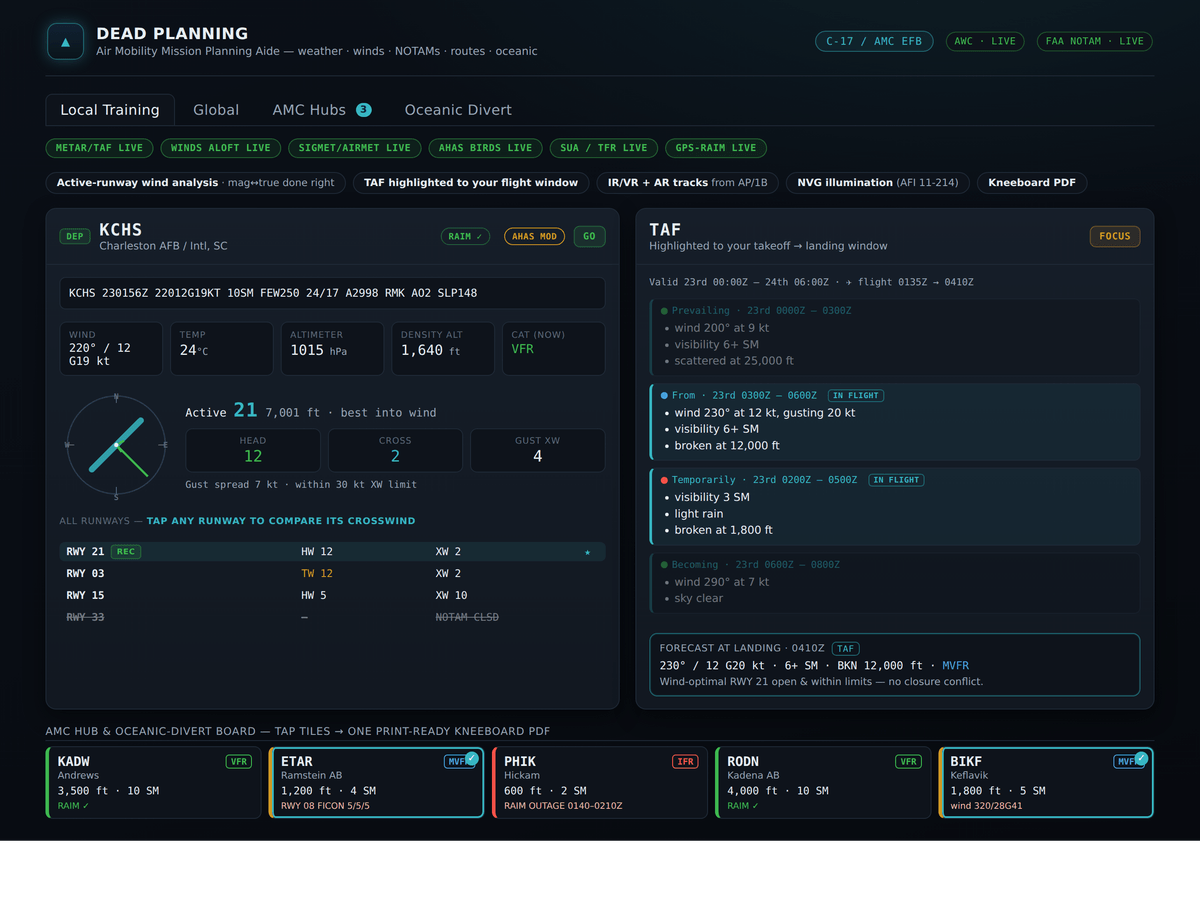
Task: Click the AHAS MOD badge
Action: 535,237
